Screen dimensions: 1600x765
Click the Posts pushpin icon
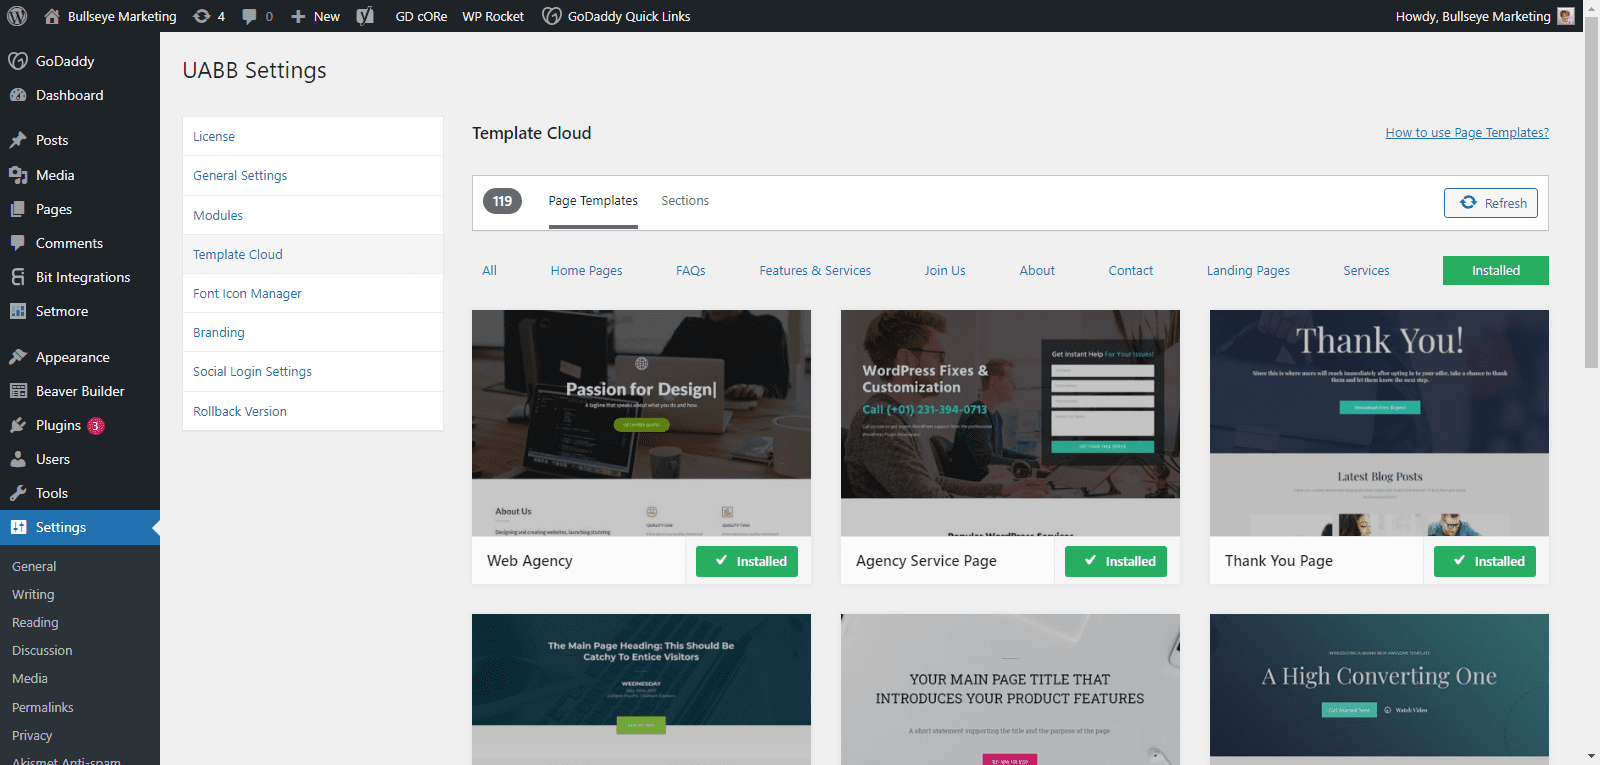pos(17,140)
